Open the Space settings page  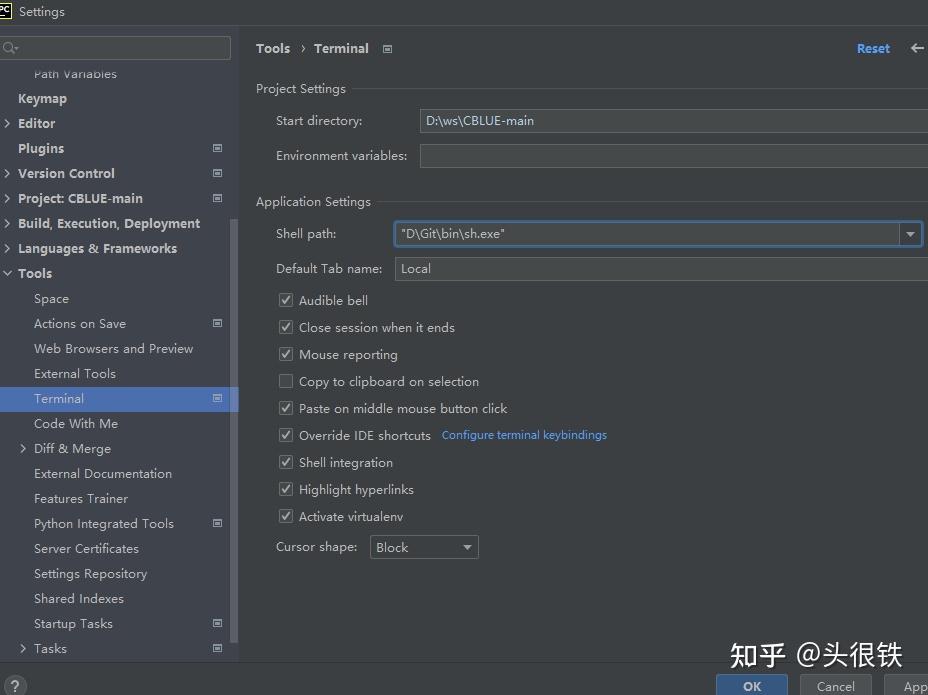(x=51, y=298)
